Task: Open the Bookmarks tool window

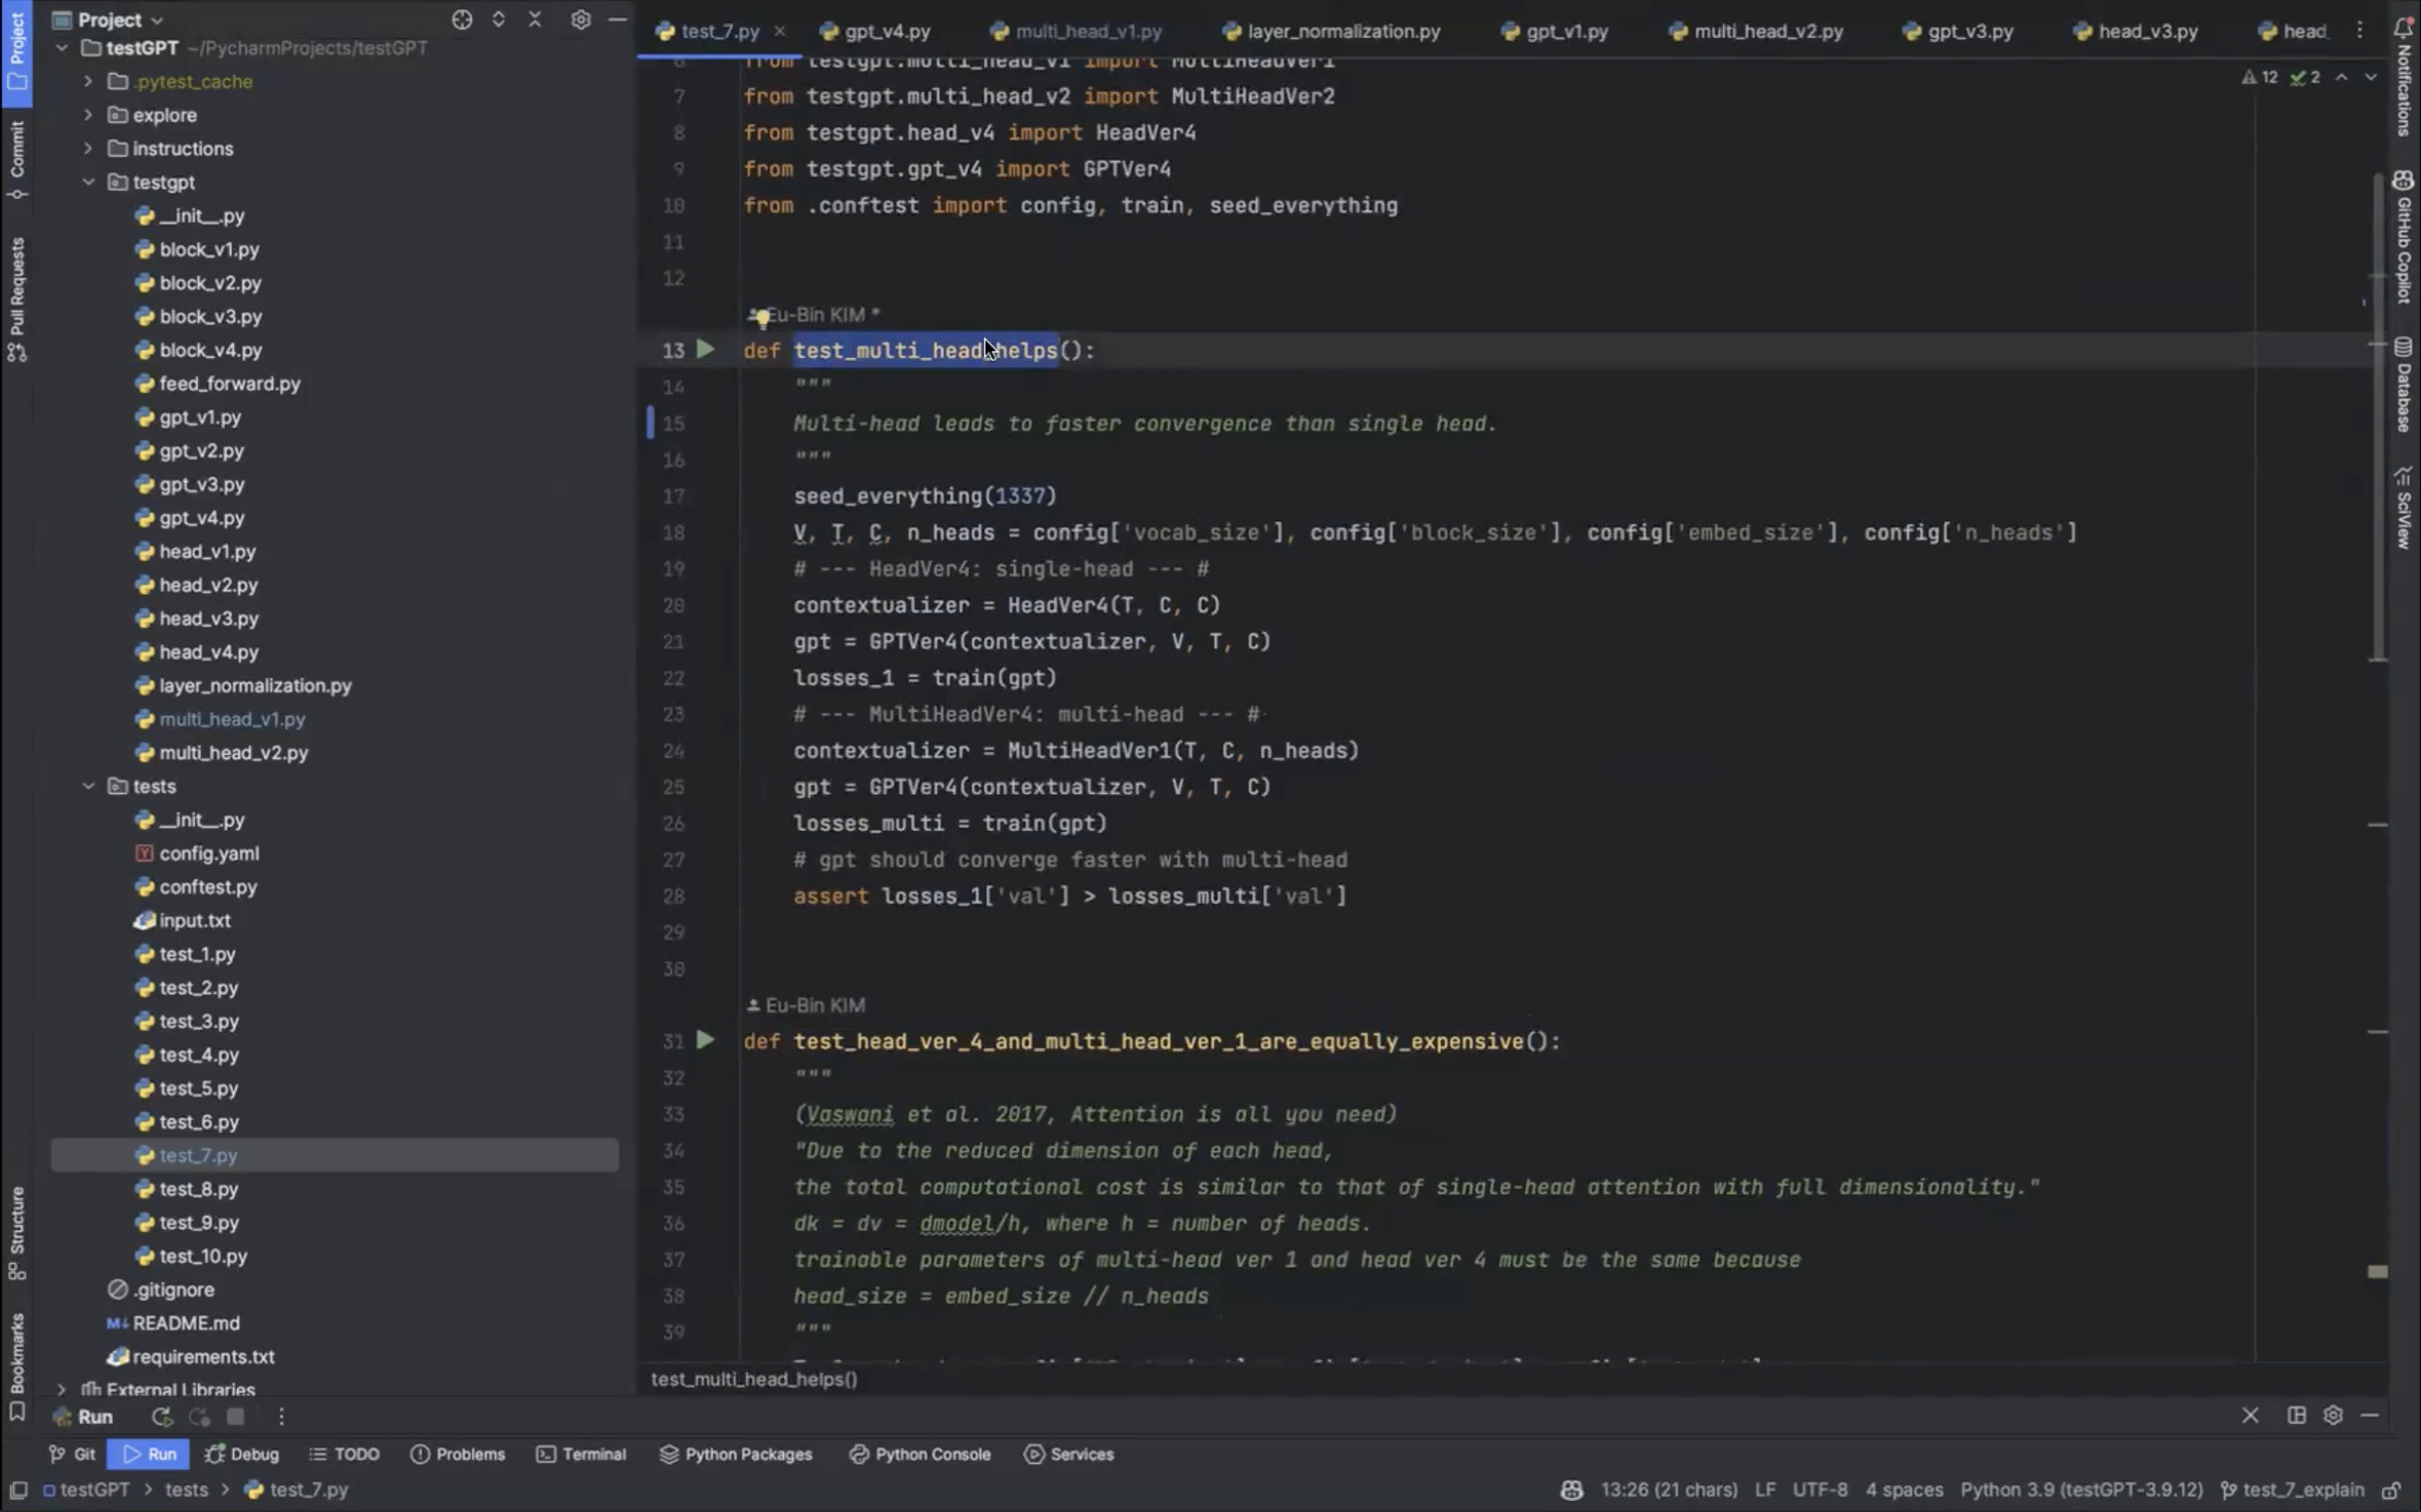Action: pos(17,1366)
